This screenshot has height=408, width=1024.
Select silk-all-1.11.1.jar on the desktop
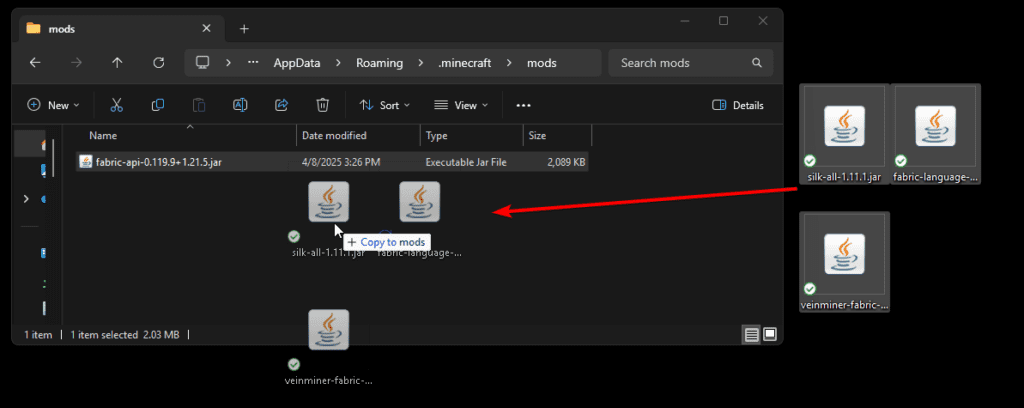point(844,134)
